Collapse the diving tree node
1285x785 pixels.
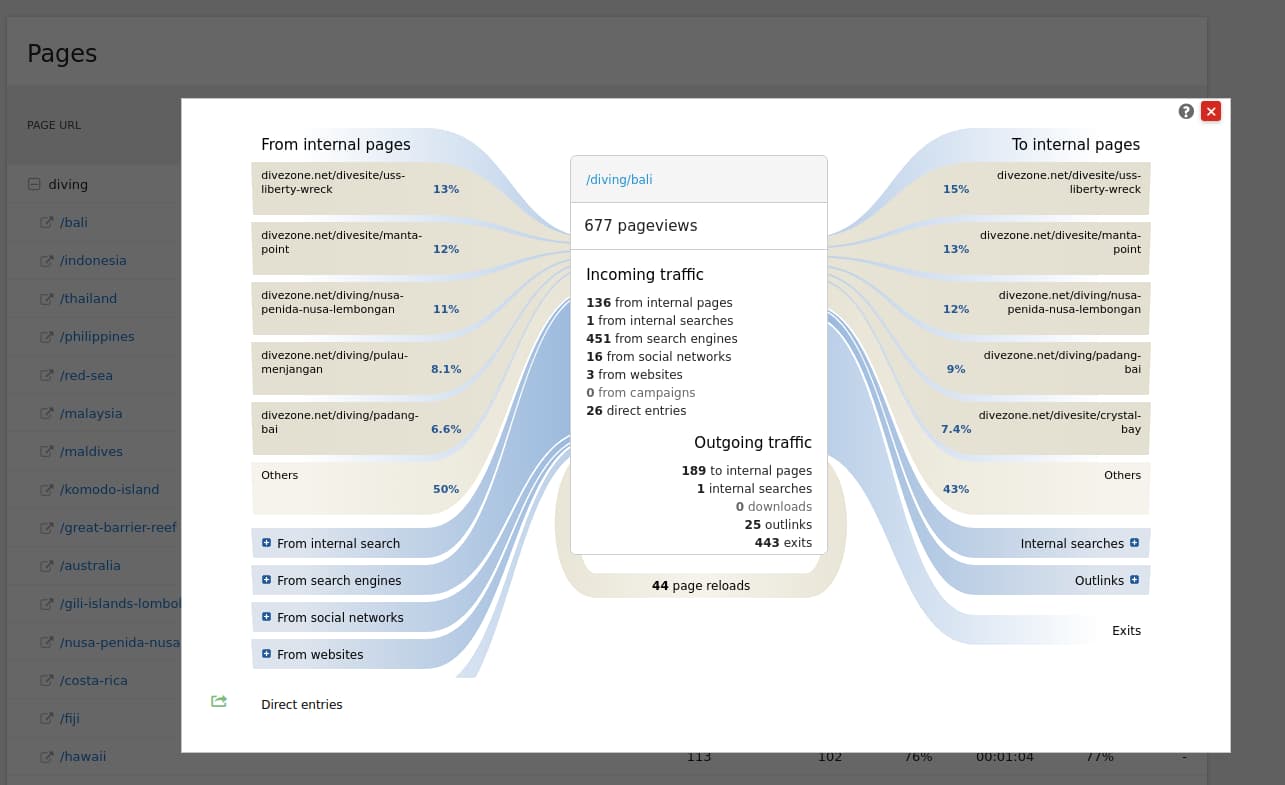click(x=34, y=184)
